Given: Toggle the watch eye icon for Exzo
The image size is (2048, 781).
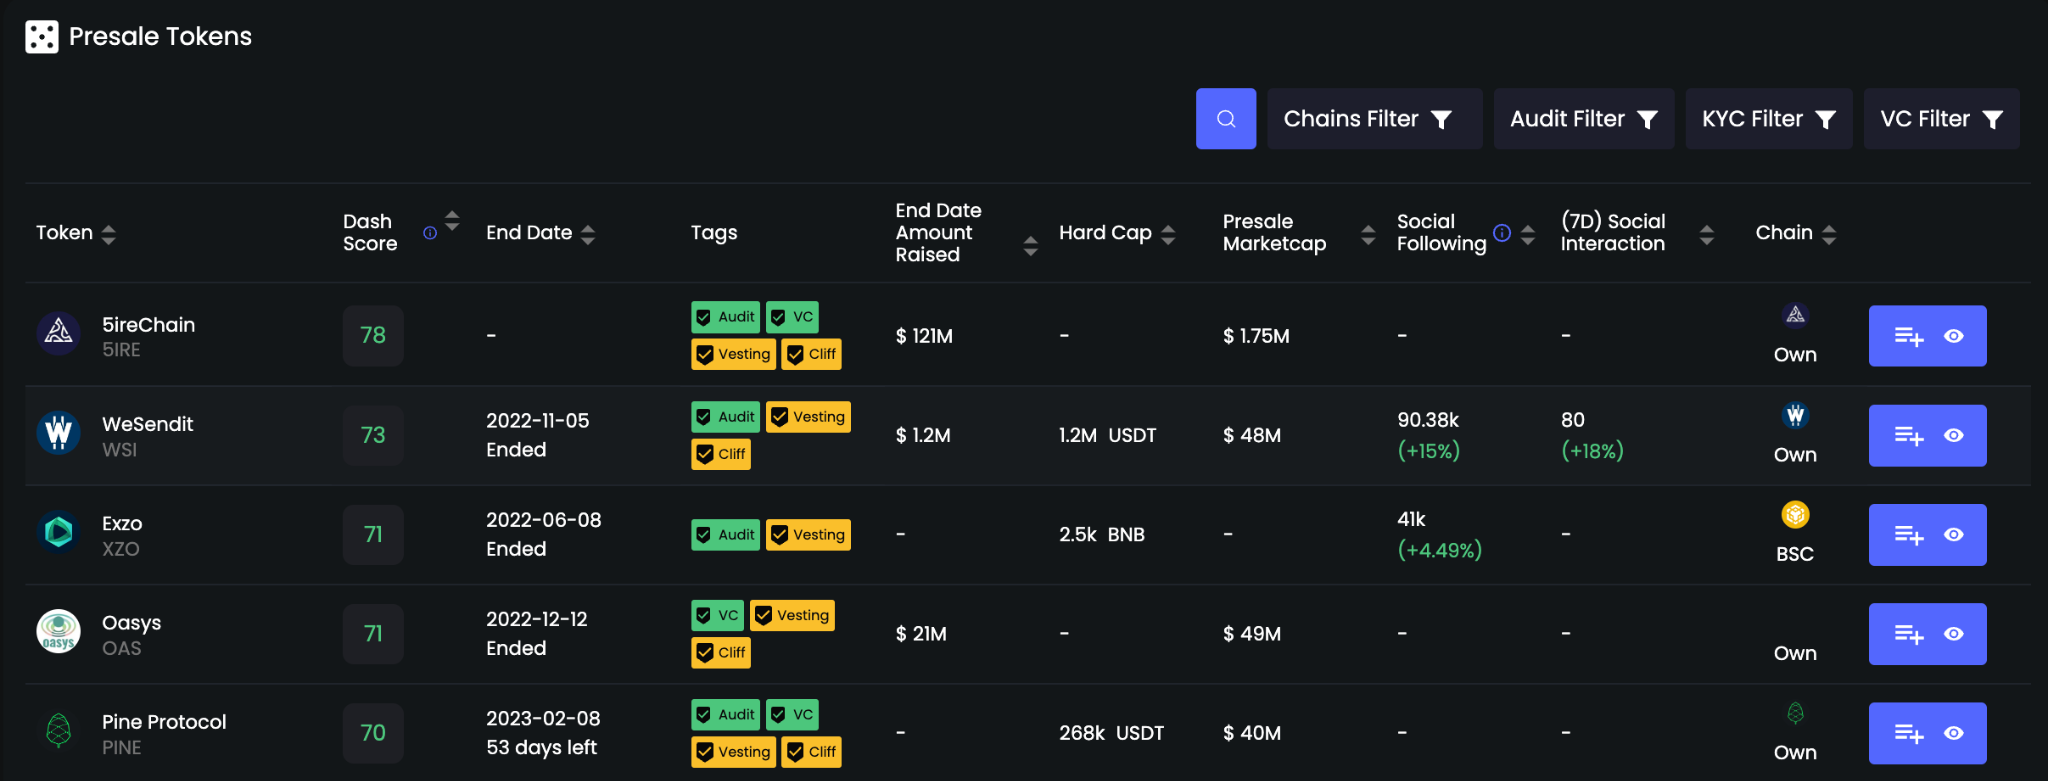Looking at the screenshot, I should point(1953,535).
